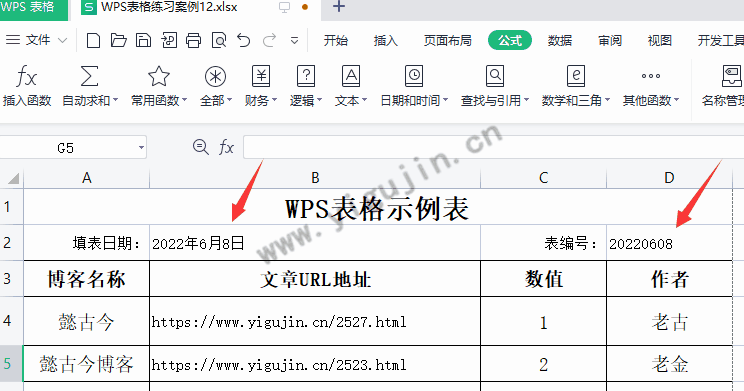
Task: Select column A header
Action: coord(86,178)
